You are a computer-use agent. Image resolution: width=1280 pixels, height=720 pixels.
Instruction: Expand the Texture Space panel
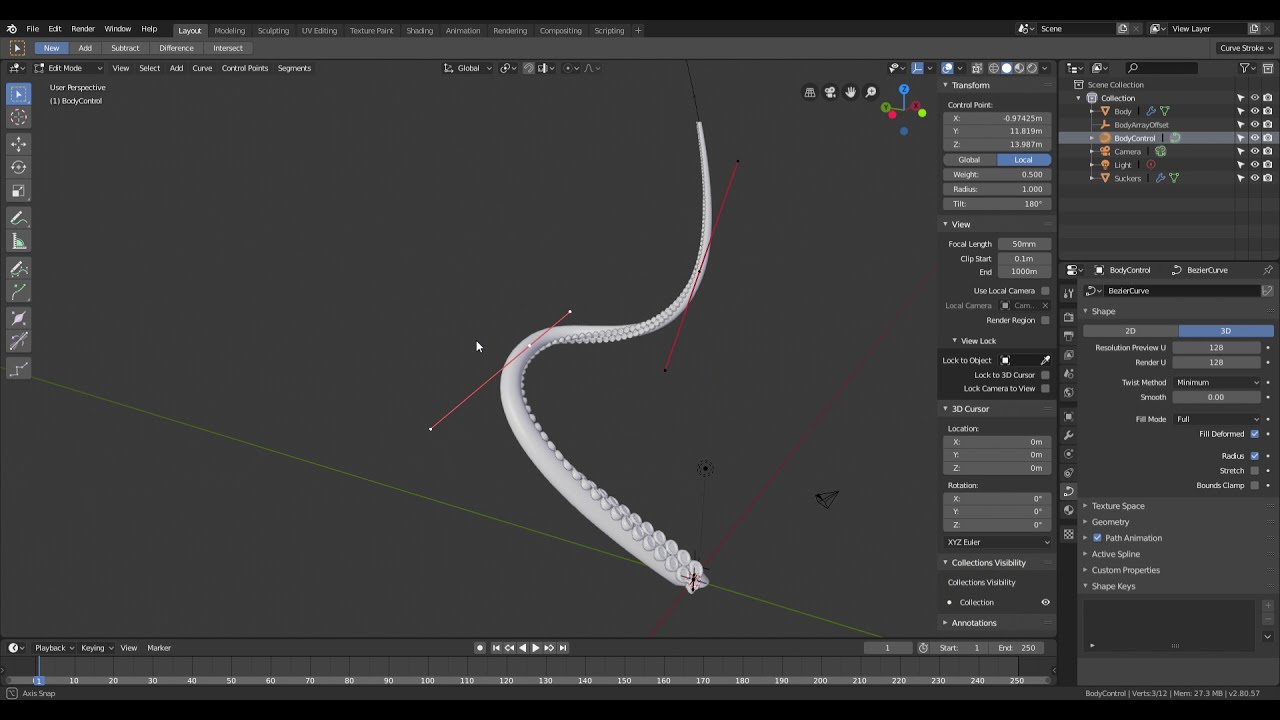click(x=1117, y=506)
